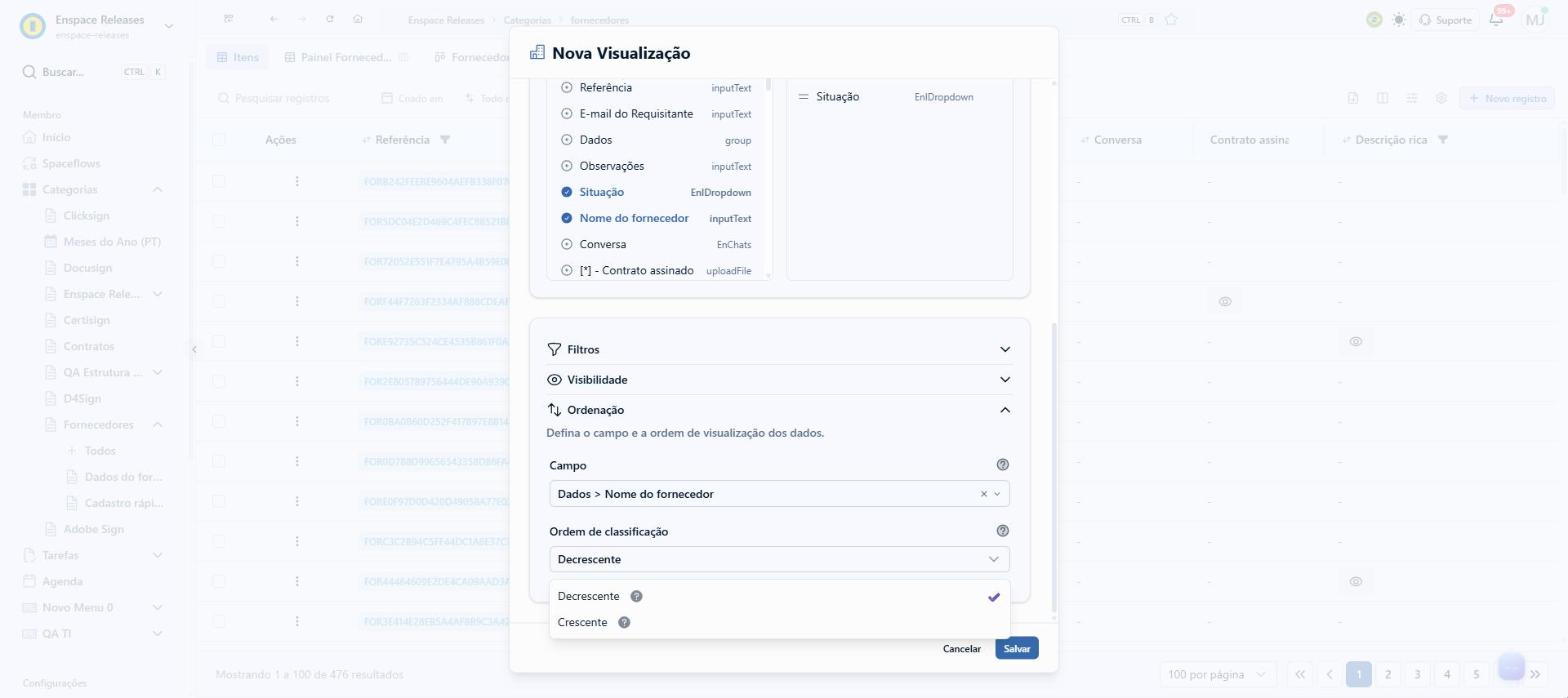This screenshot has height=698, width=1568.
Task: Open the Ordem de classificação dropdown
Action: [x=779, y=559]
